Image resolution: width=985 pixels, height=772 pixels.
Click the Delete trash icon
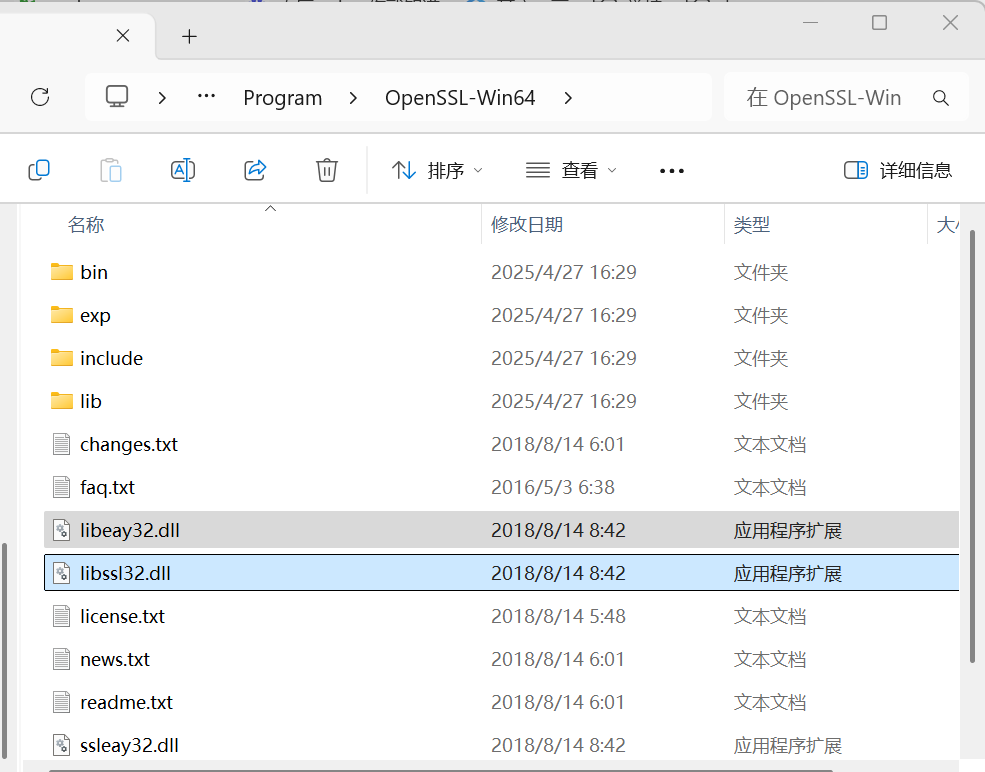tap(327, 170)
